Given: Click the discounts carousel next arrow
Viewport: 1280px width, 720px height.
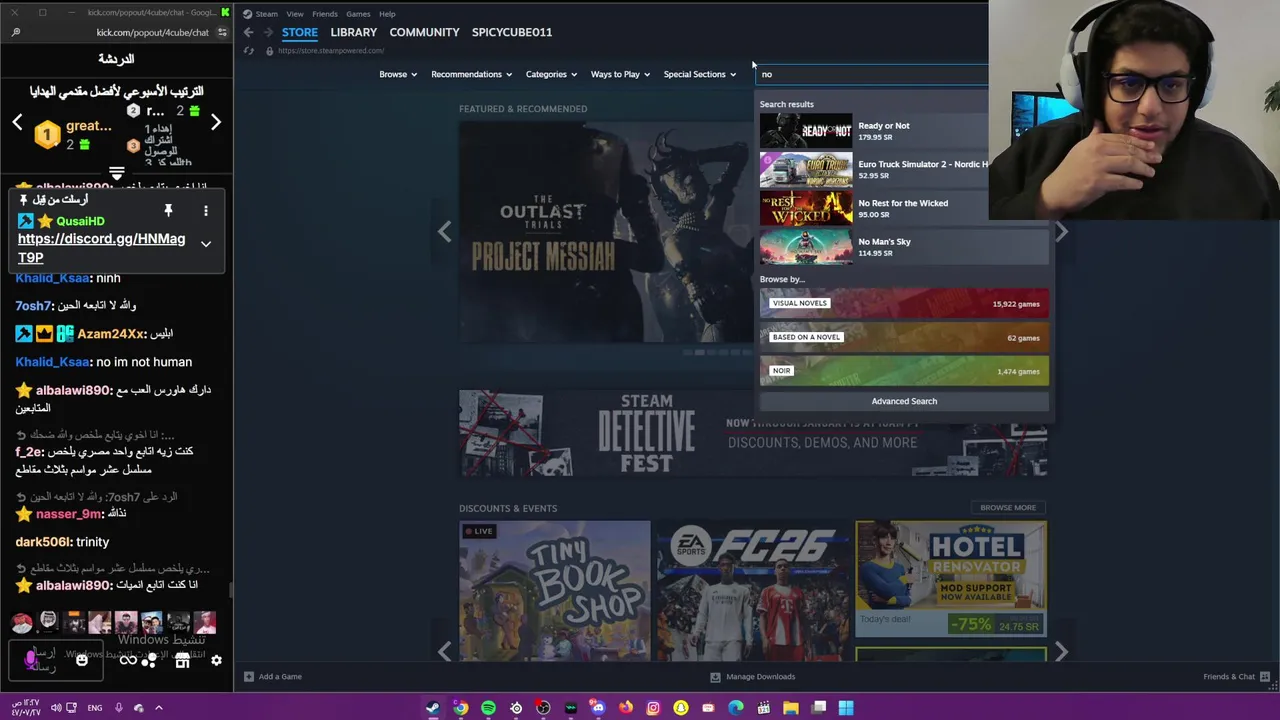Looking at the screenshot, I should coord(1061,652).
